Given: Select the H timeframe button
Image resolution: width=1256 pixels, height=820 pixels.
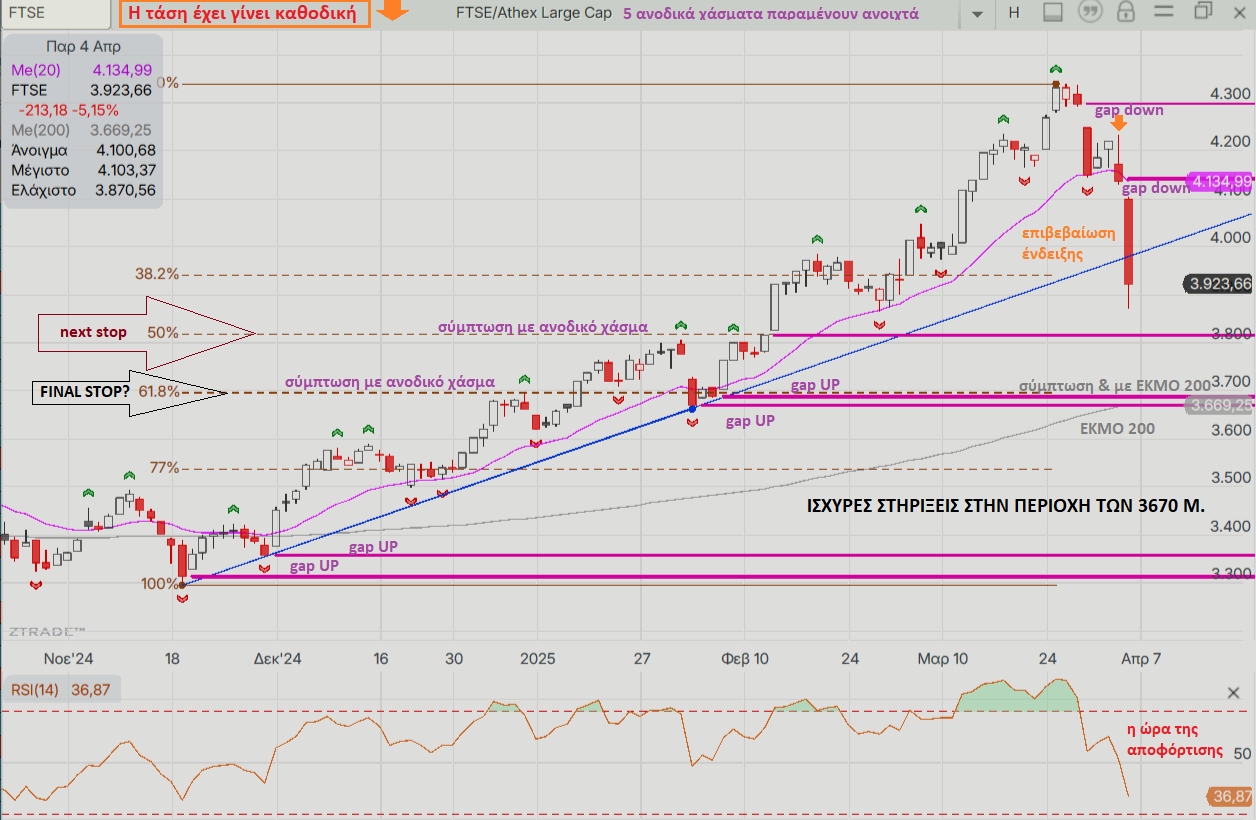Looking at the screenshot, I should coord(1014,14).
